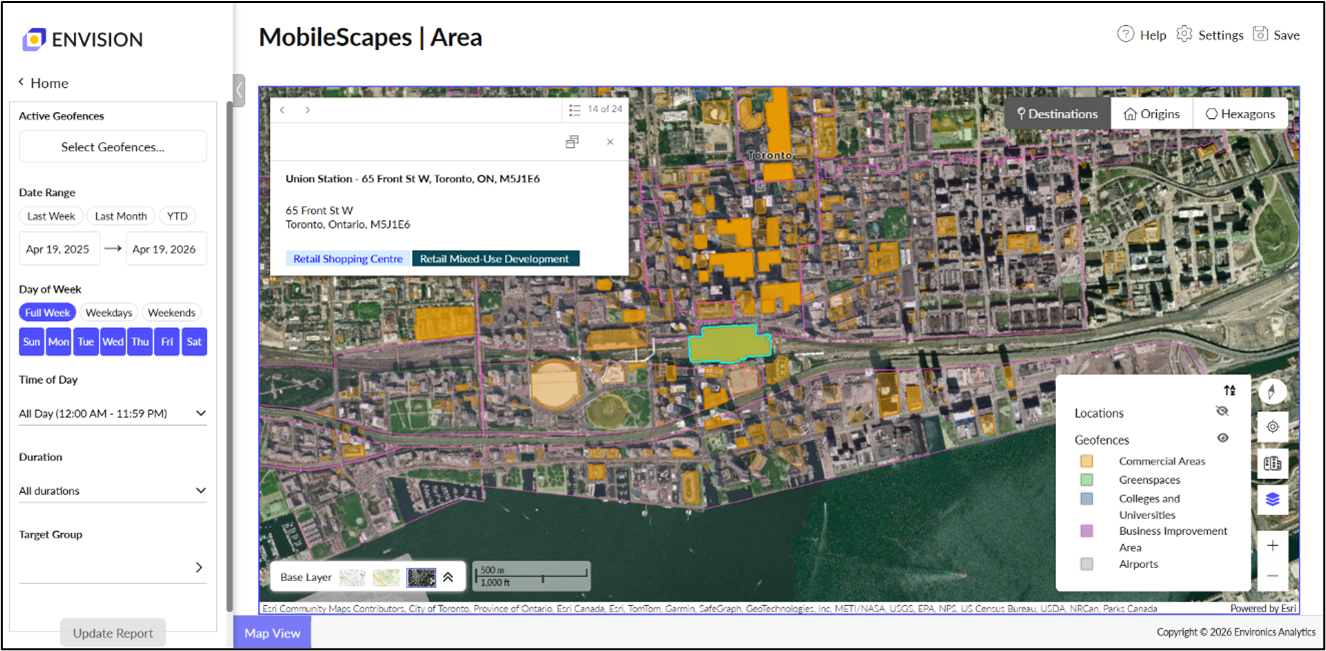Click the sidebar vertical scrollbar
1326x651 pixels.
229,355
